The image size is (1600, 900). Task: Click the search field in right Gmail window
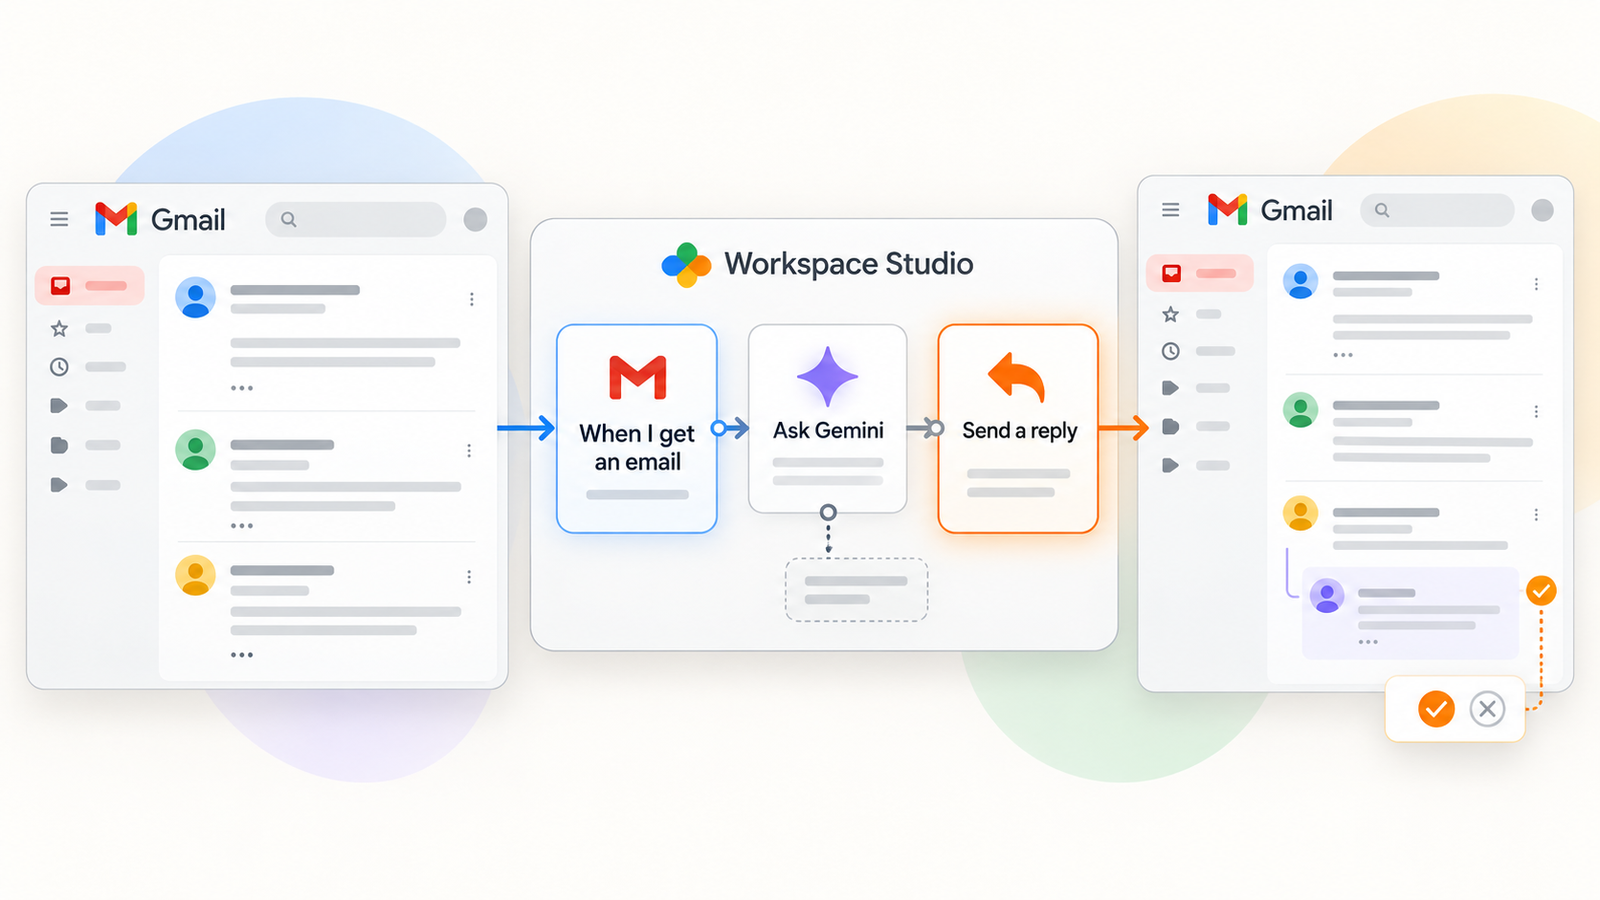pos(1437,210)
